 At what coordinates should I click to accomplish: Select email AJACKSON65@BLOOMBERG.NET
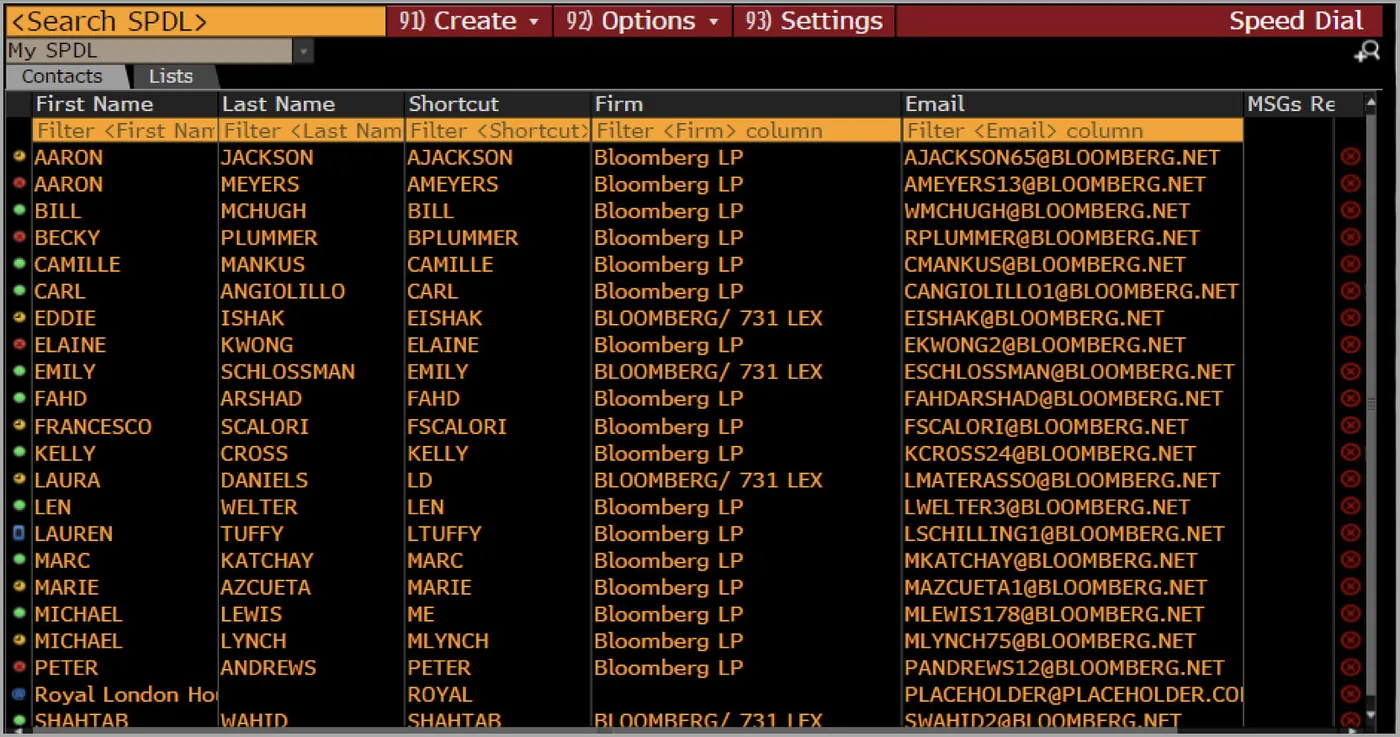pyautogui.click(x=1062, y=157)
